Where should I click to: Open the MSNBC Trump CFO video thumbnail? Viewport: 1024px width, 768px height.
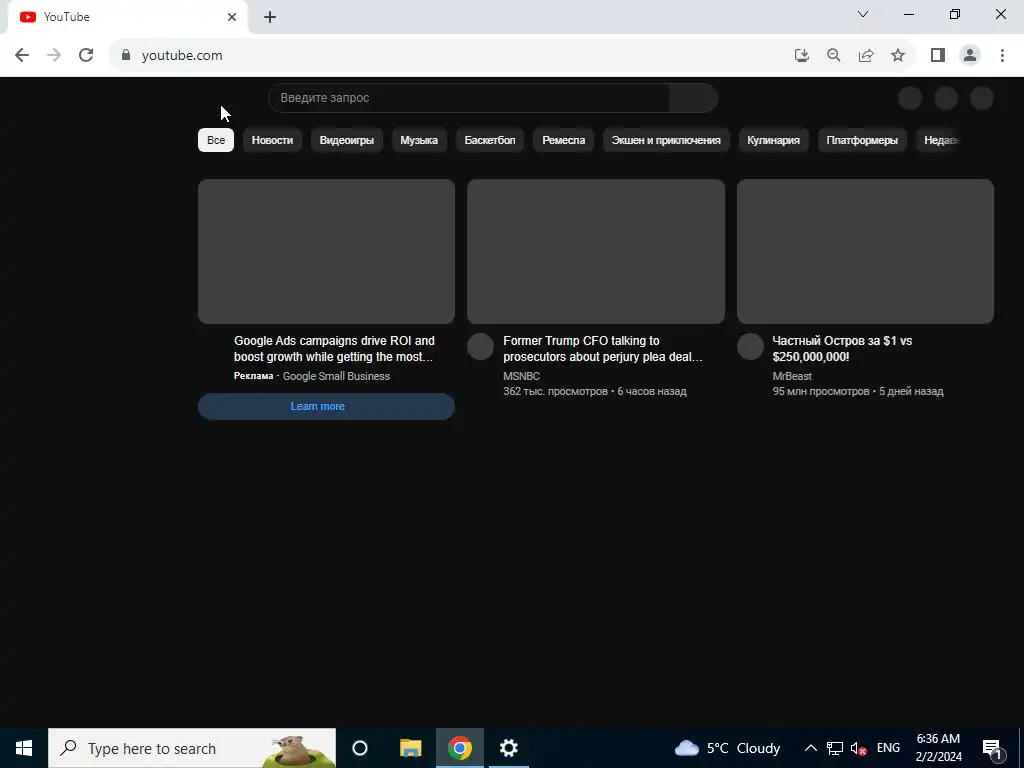click(596, 251)
